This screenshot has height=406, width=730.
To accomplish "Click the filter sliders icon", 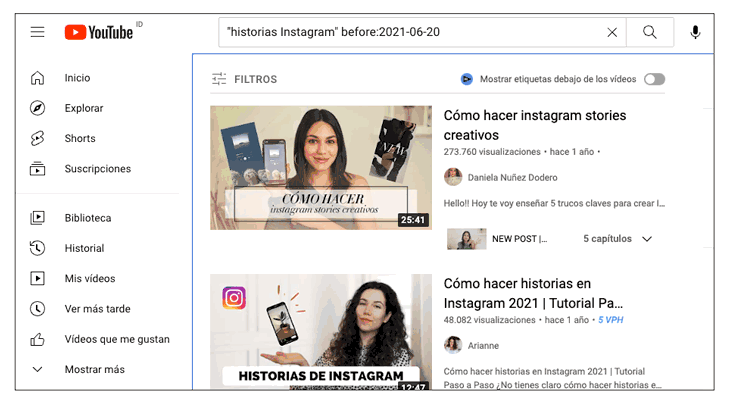I will pos(219,79).
